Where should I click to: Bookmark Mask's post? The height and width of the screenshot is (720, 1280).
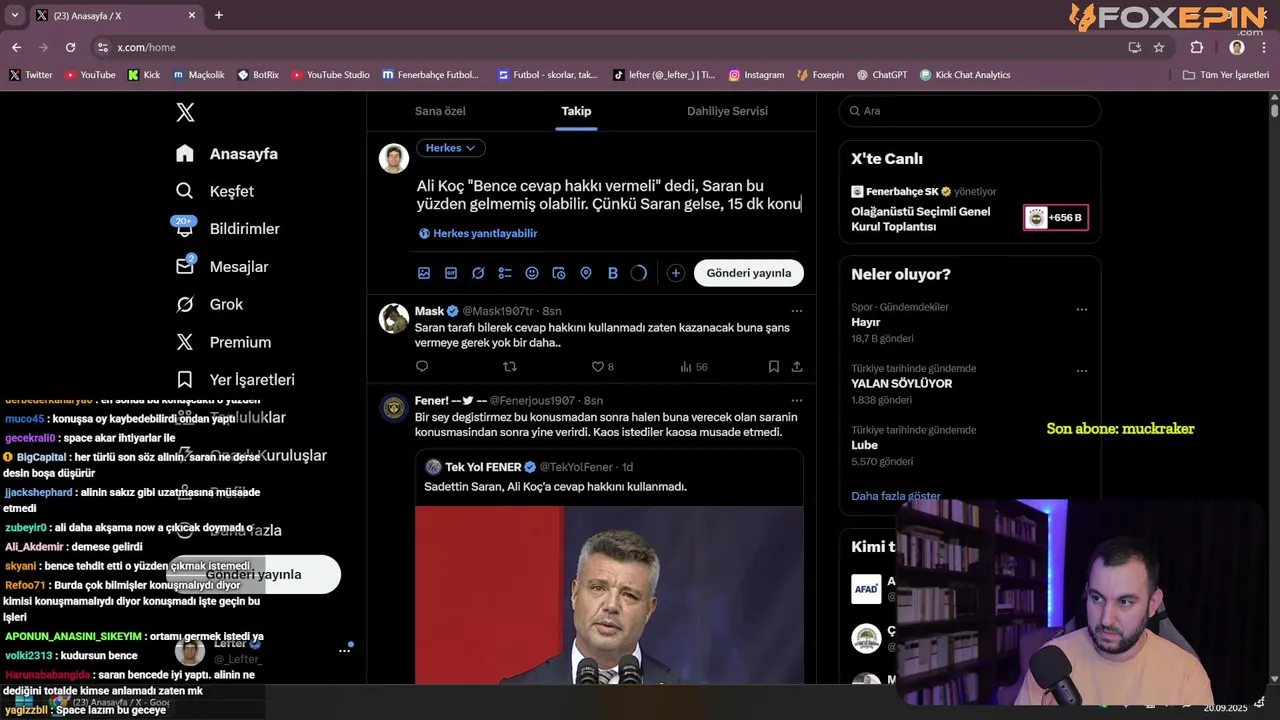[774, 367]
